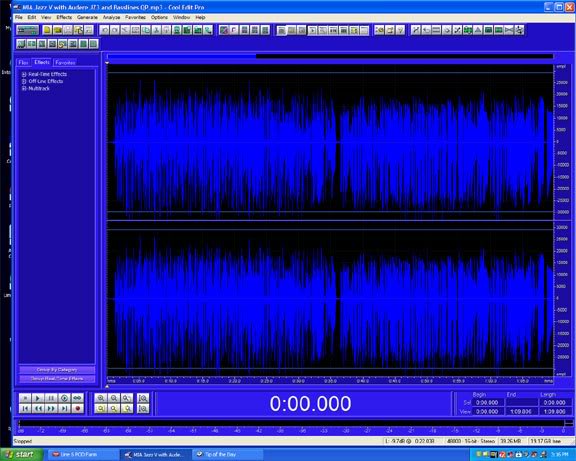
Task: Click the Go to End transport button
Action: pos(64,408)
